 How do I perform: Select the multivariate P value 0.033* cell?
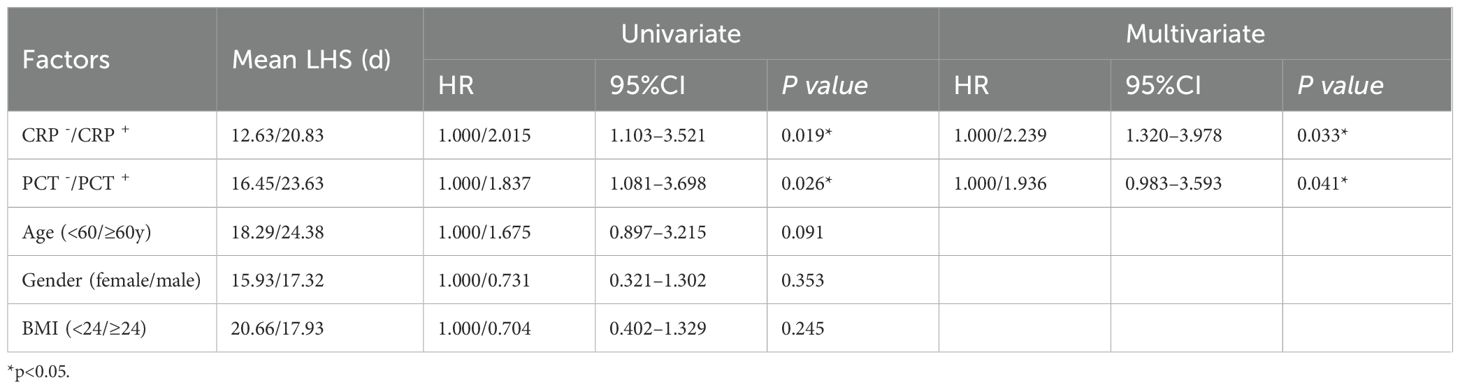(x=1320, y=135)
